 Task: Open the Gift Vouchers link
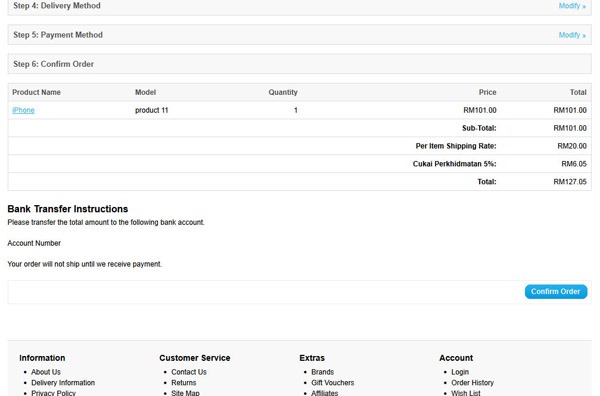[333, 383]
